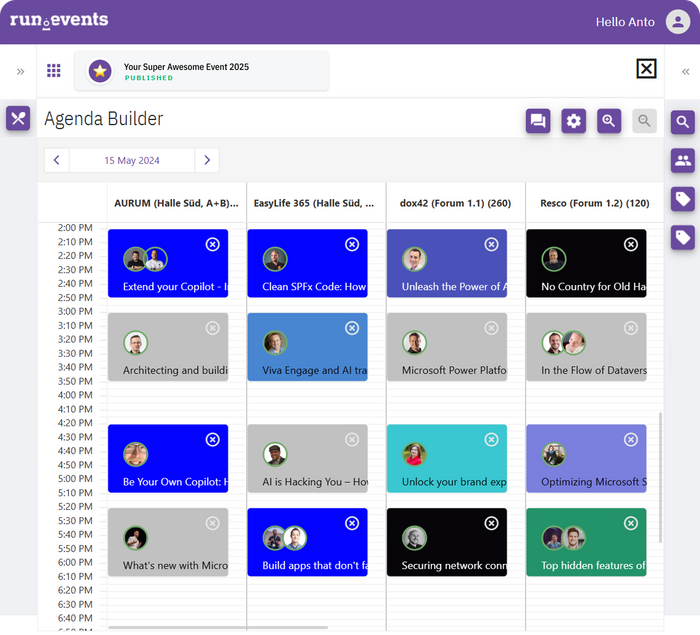Zoom out the agenda view
700x635 pixels.
[644, 121]
